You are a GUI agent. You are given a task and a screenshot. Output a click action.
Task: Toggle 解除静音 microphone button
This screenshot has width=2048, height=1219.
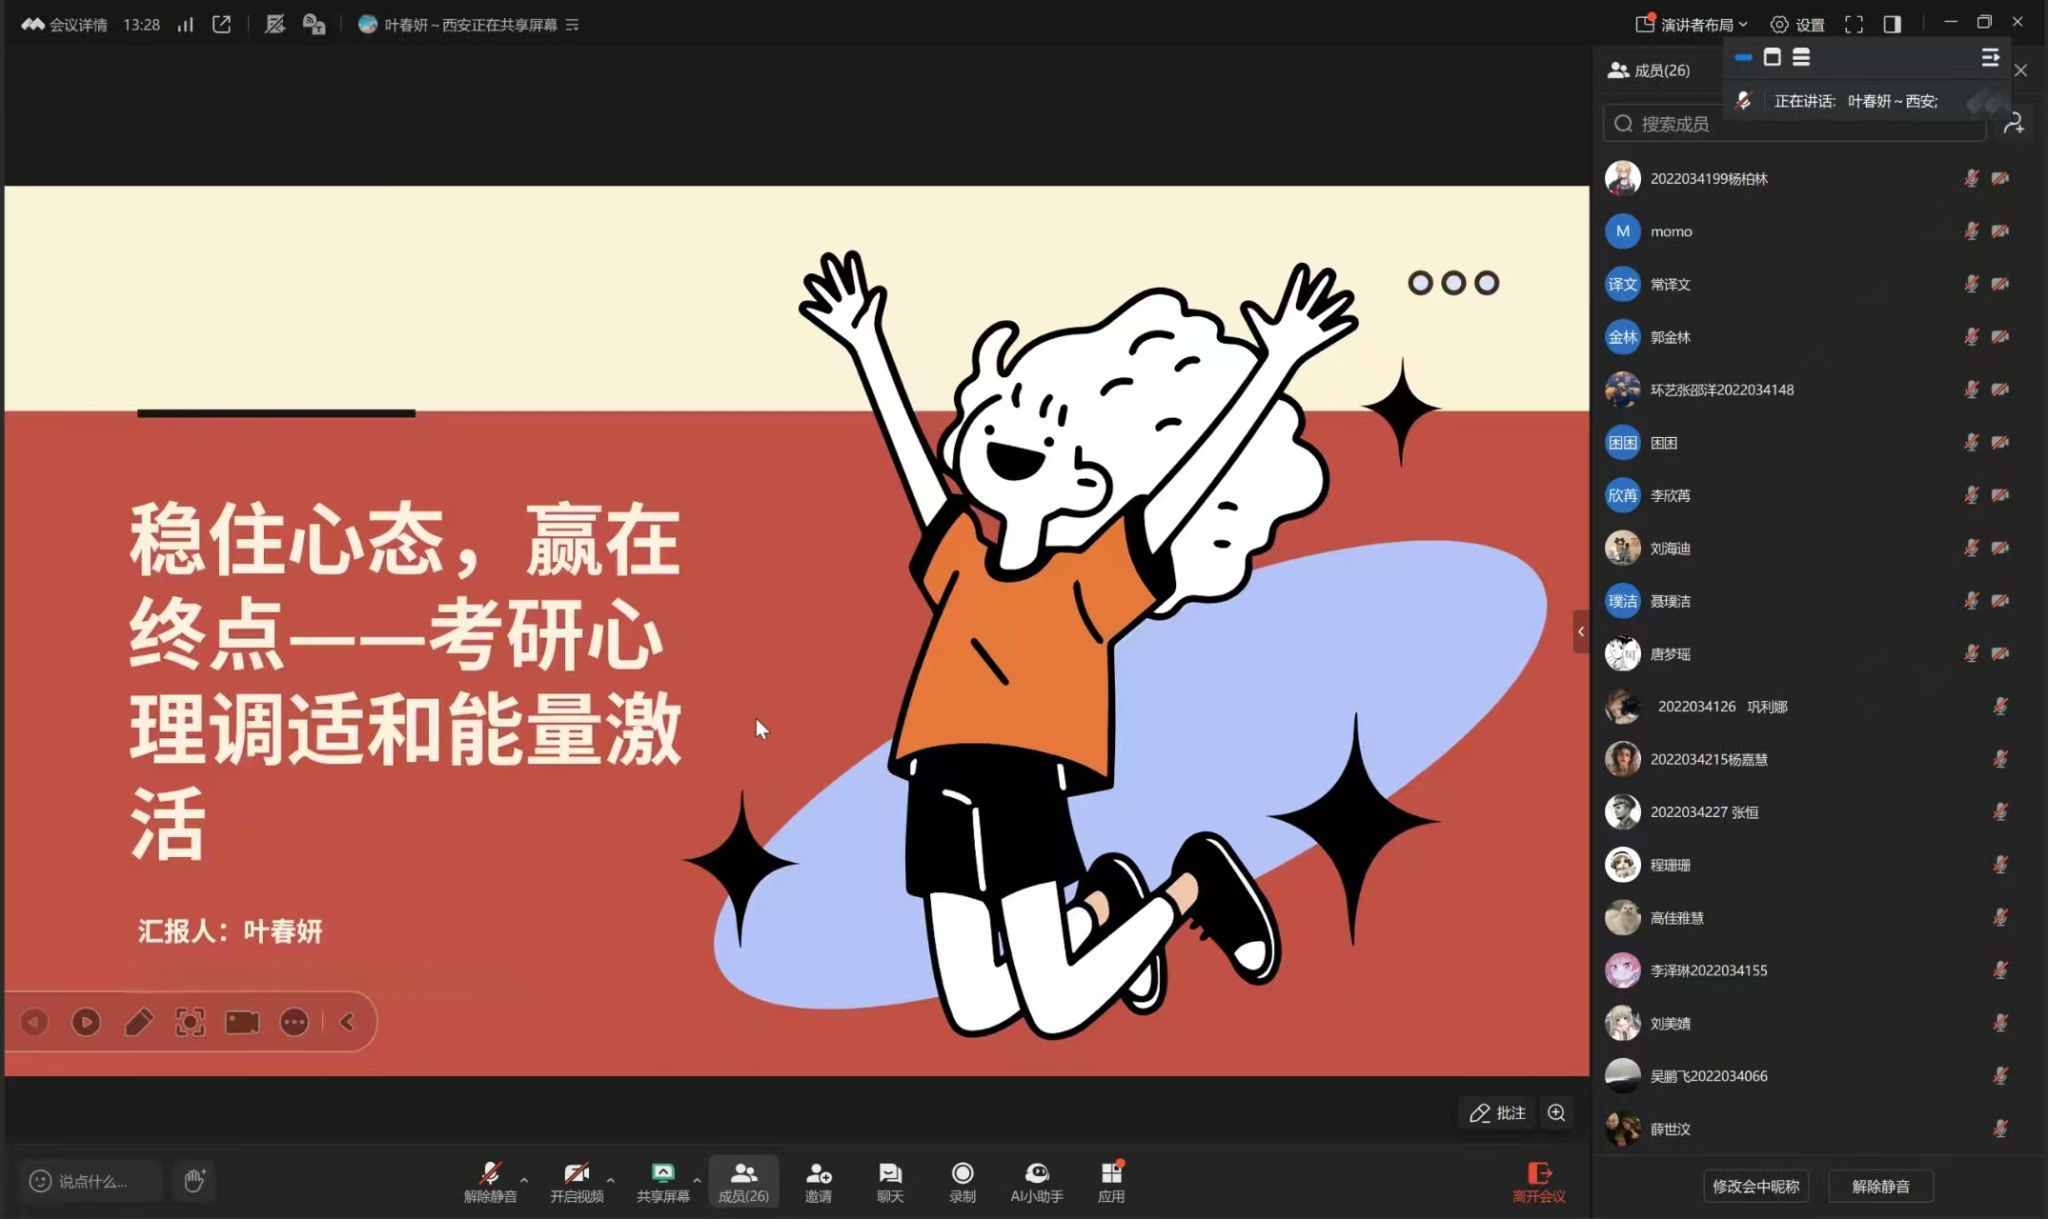click(x=489, y=1181)
